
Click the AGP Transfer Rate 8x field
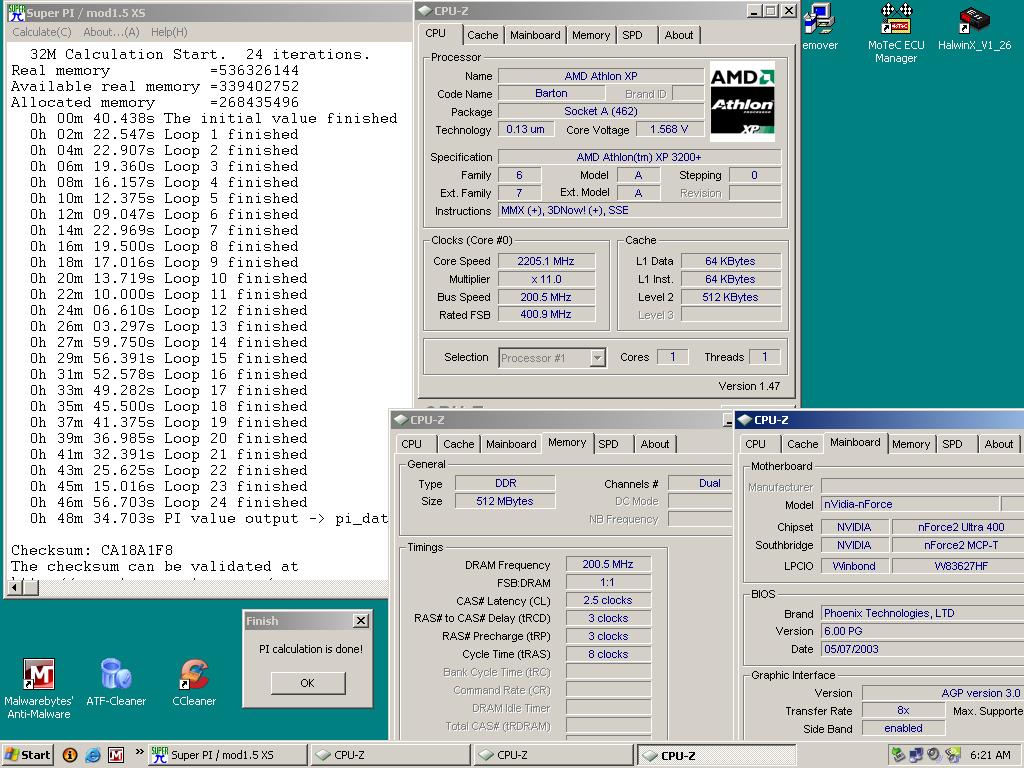click(x=903, y=711)
